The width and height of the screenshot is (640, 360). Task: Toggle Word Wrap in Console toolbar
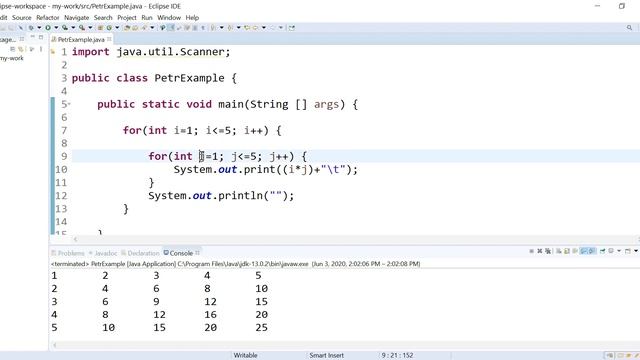pos(575,251)
